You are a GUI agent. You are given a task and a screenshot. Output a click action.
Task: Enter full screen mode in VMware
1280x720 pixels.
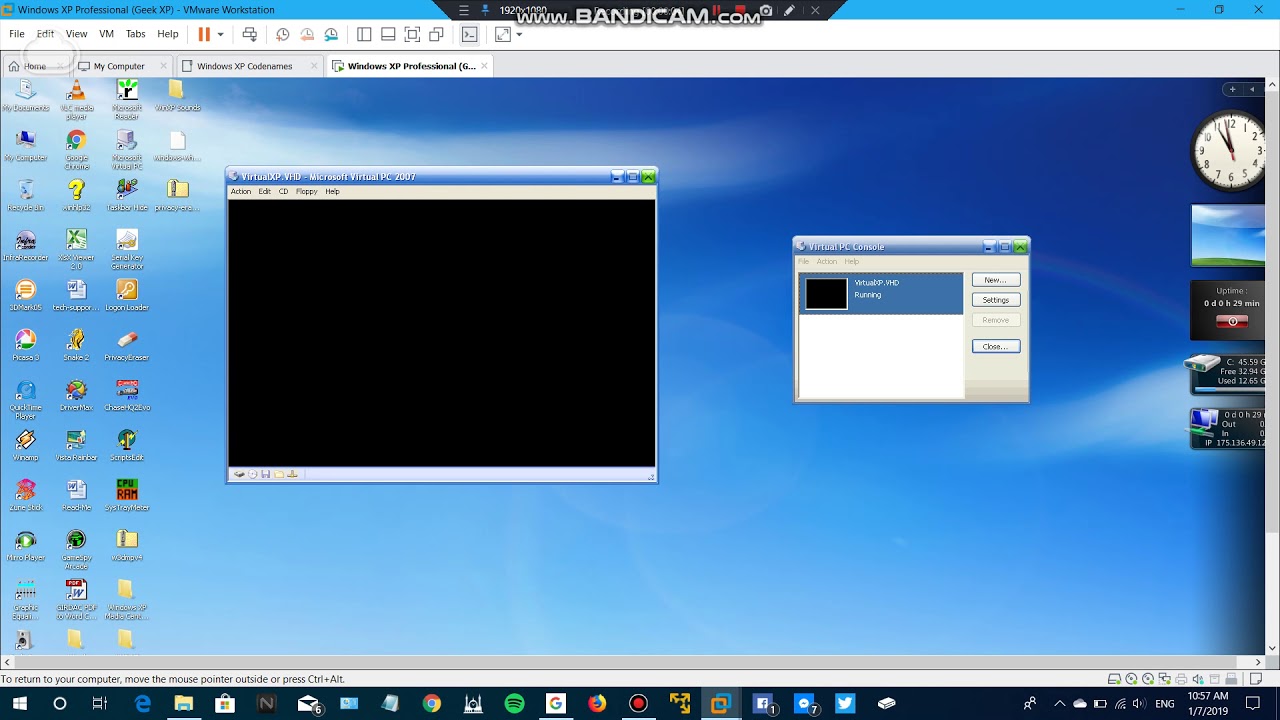(x=412, y=34)
